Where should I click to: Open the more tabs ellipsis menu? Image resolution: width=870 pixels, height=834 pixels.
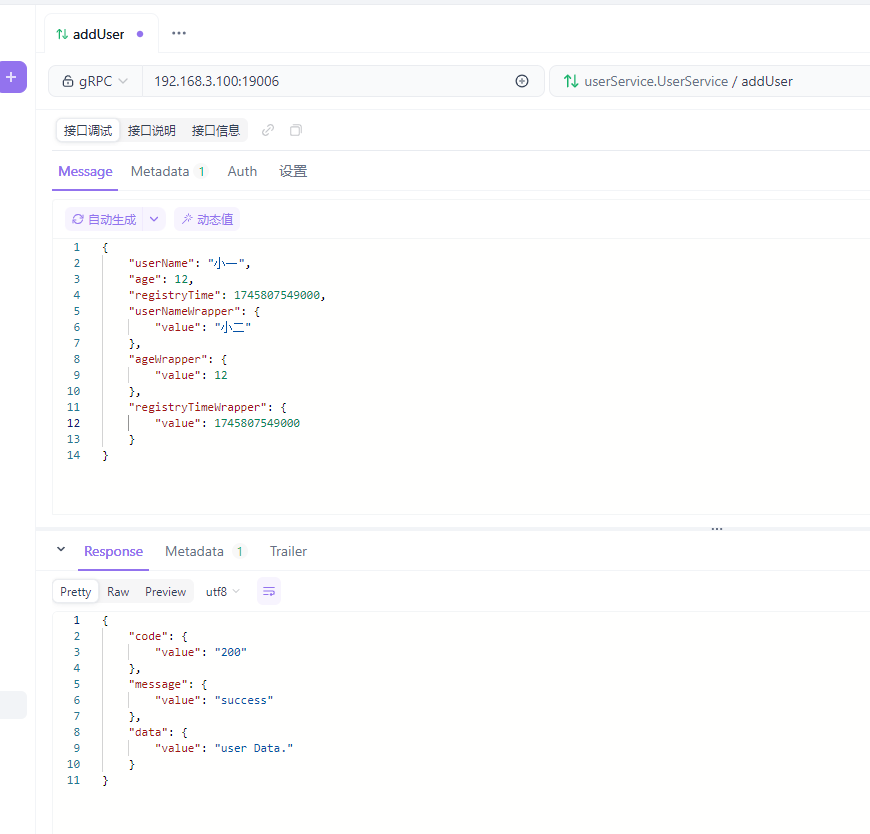(x=179, y=33)
